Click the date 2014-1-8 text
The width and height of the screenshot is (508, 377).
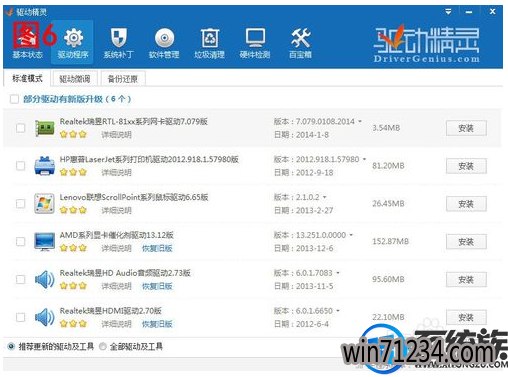tap(312, 135)
